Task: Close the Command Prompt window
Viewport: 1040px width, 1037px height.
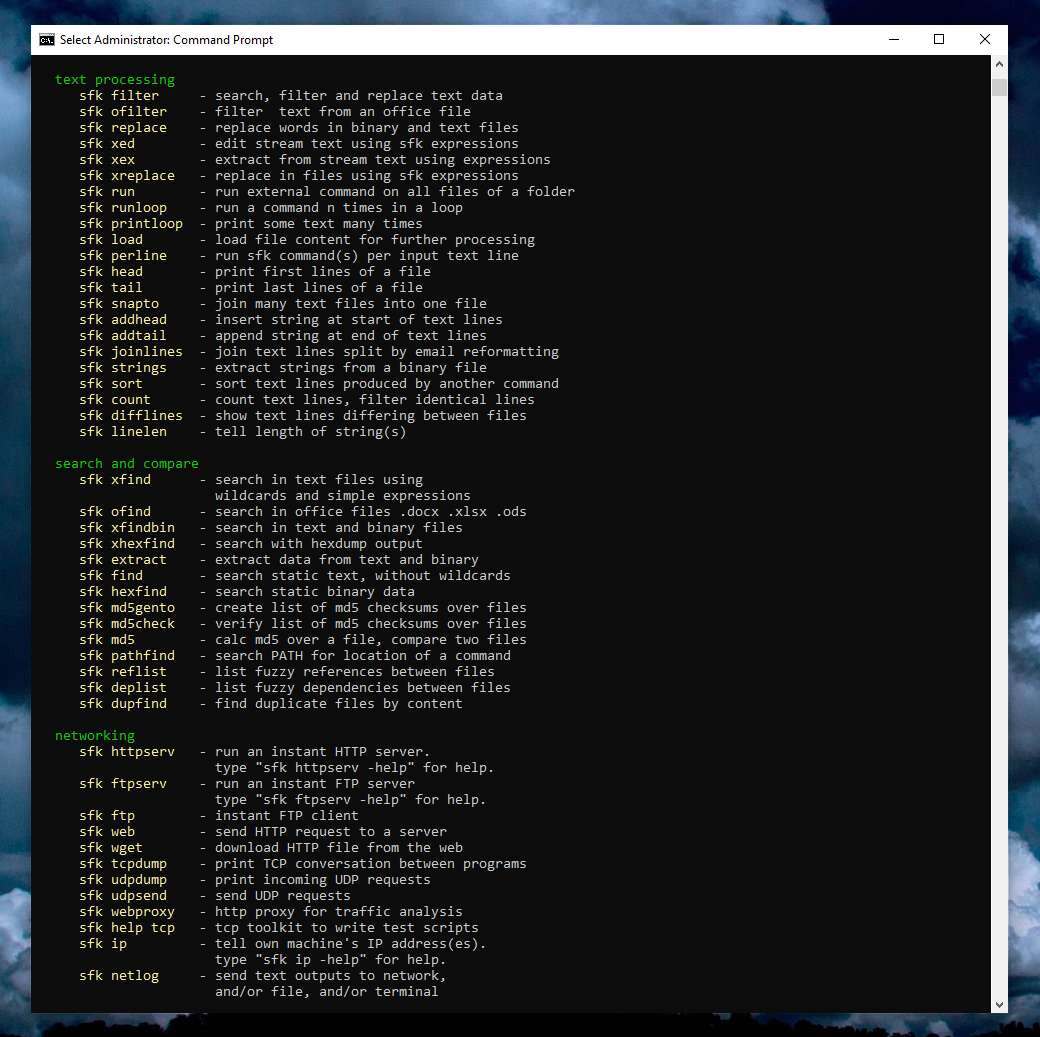Action: tap(985, 39)
